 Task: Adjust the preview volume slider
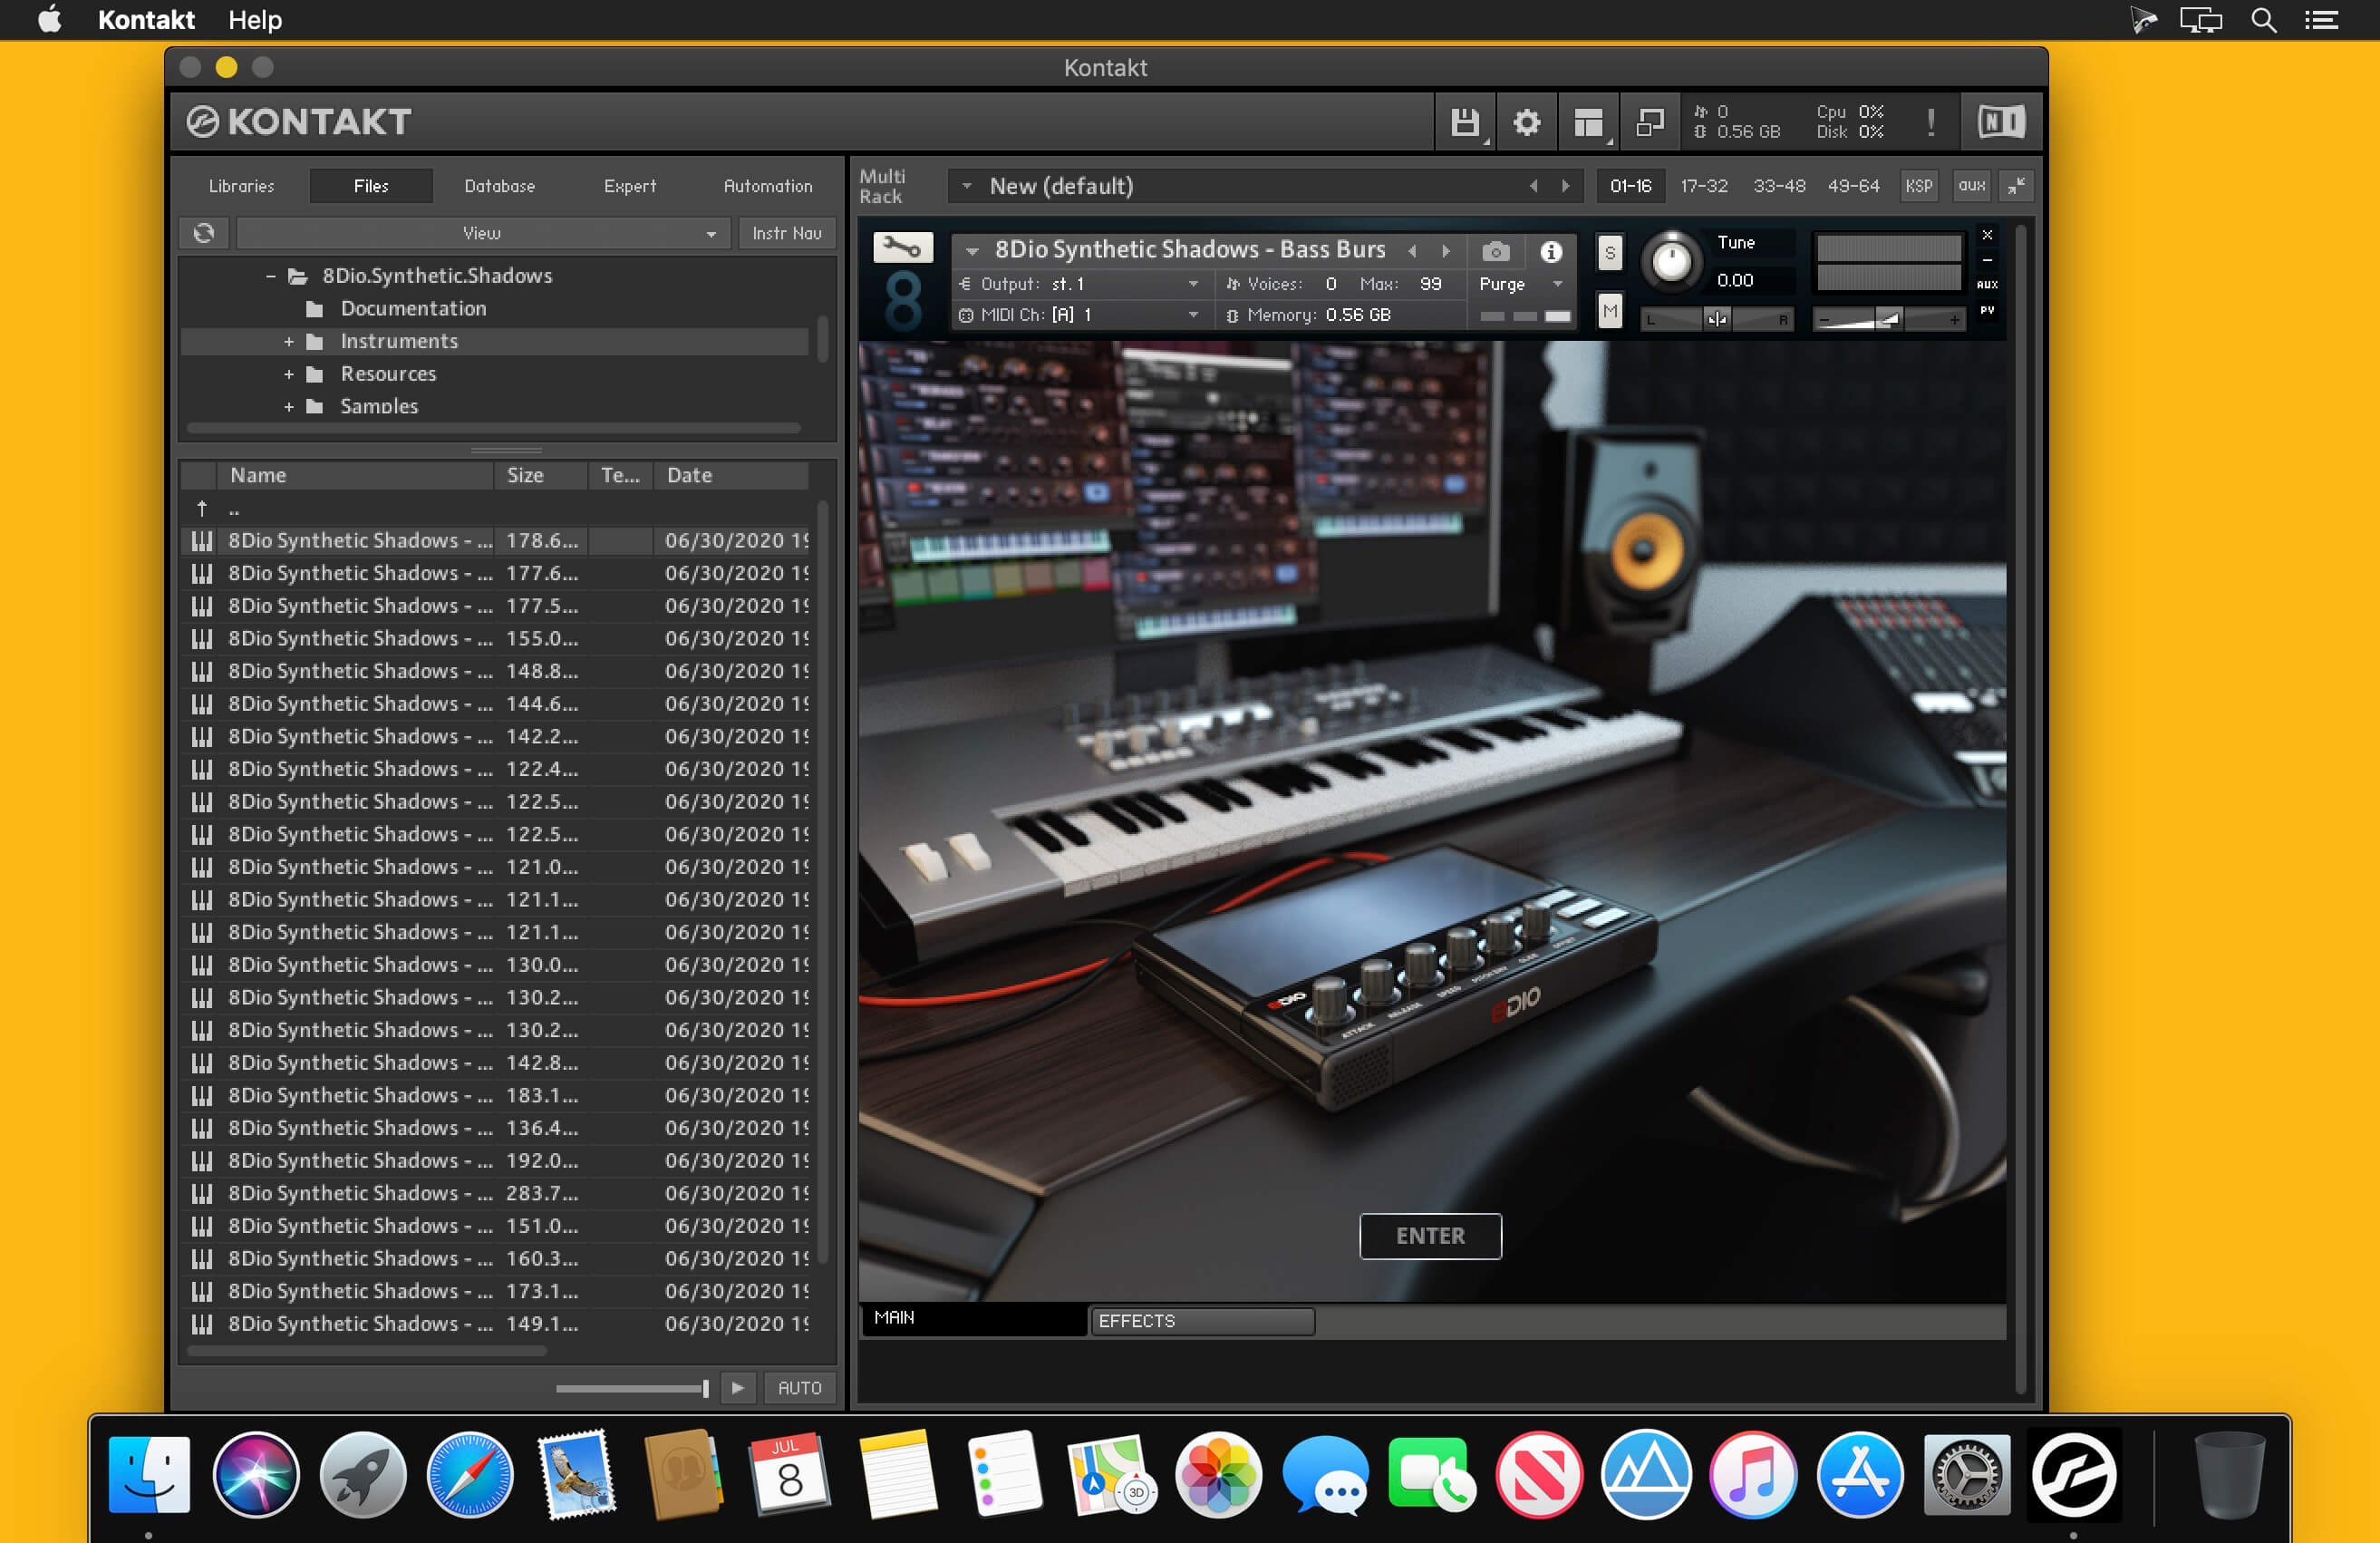tap(632, 1388)
